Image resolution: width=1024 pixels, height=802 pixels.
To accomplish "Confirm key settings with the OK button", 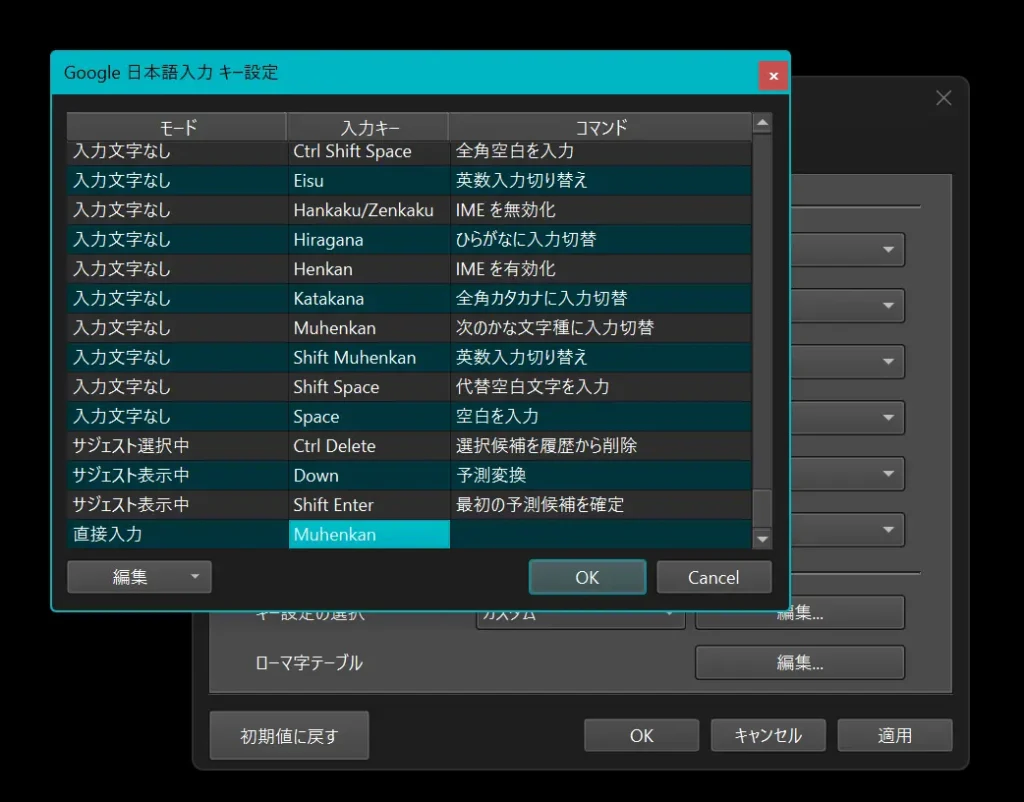I will (x=587, y=577).
